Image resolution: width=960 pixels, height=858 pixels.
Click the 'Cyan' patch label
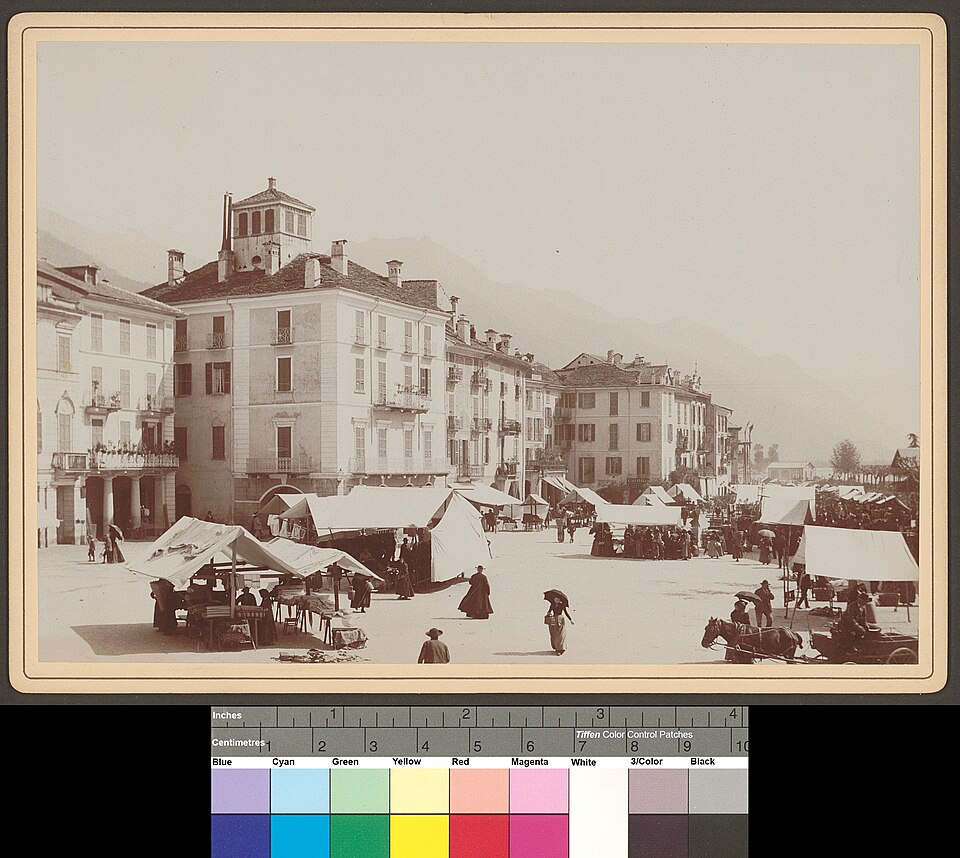[x=283, y=762]
